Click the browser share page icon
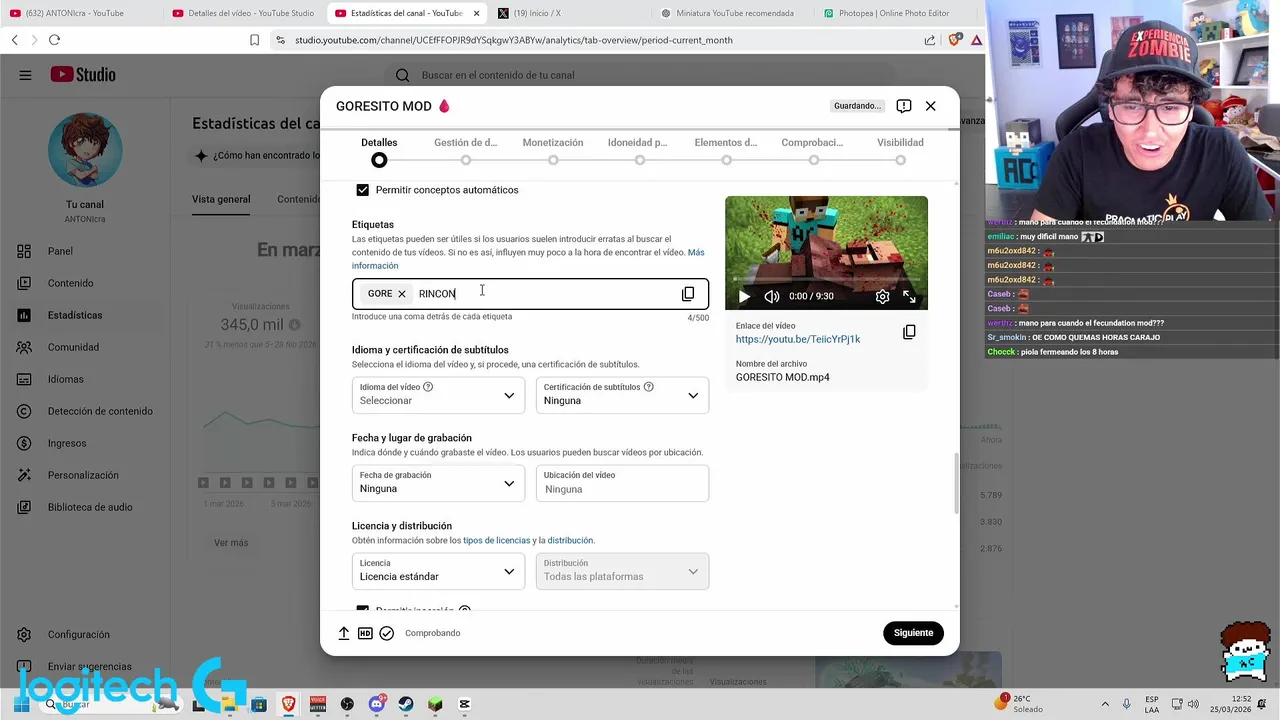Viewport: 1280px width, 720px height. click(x=930, y=40)
